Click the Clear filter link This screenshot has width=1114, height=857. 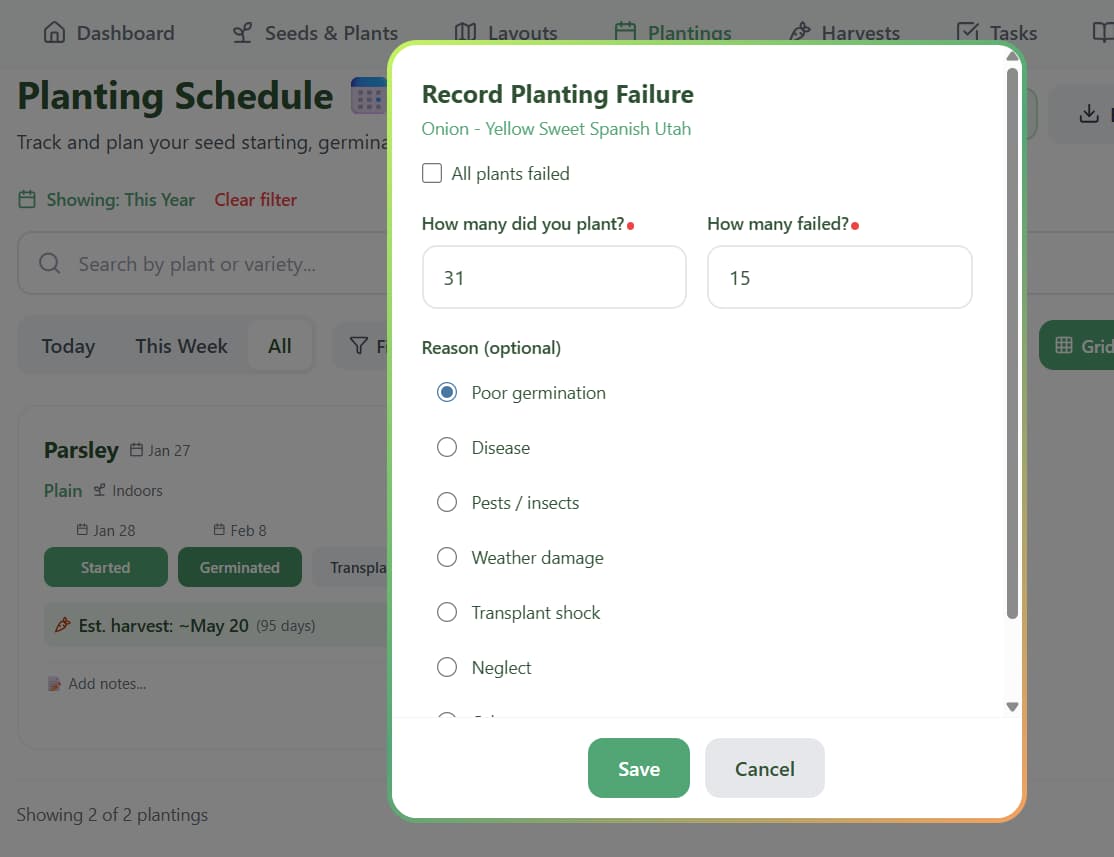255,200
